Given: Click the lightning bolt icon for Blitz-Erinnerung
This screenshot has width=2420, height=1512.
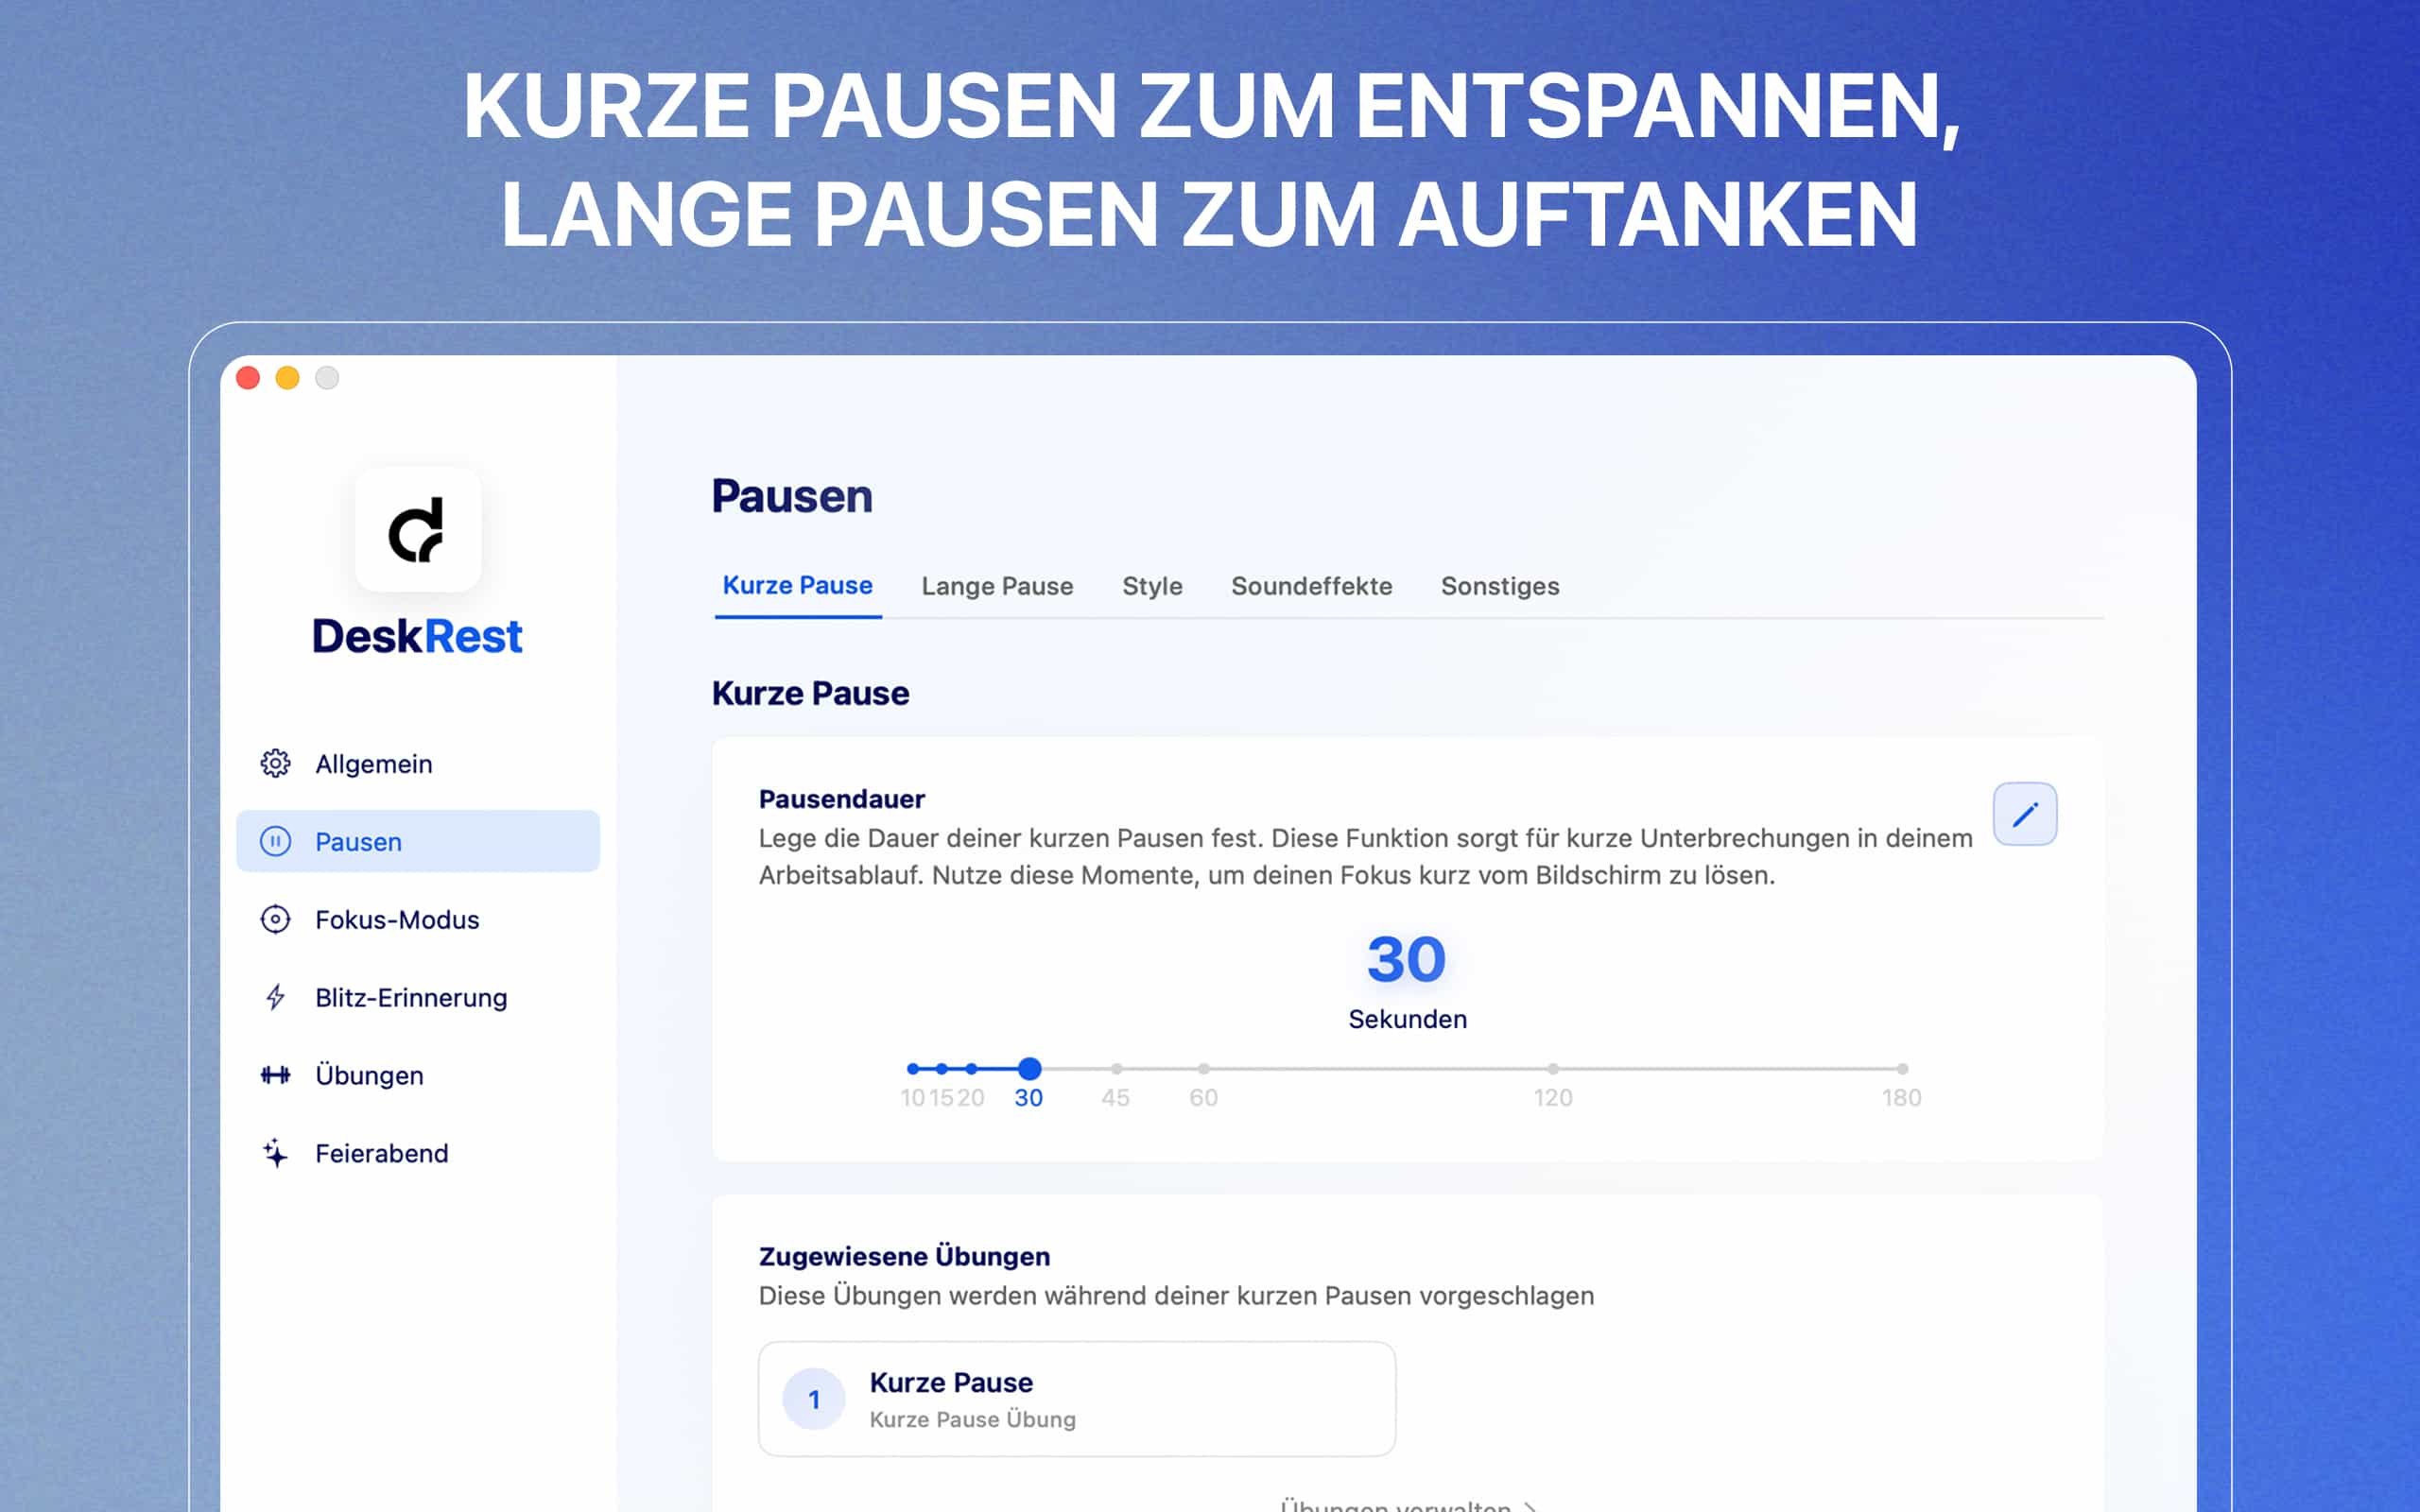Looking at the screenshot, I should click(274, 997).
